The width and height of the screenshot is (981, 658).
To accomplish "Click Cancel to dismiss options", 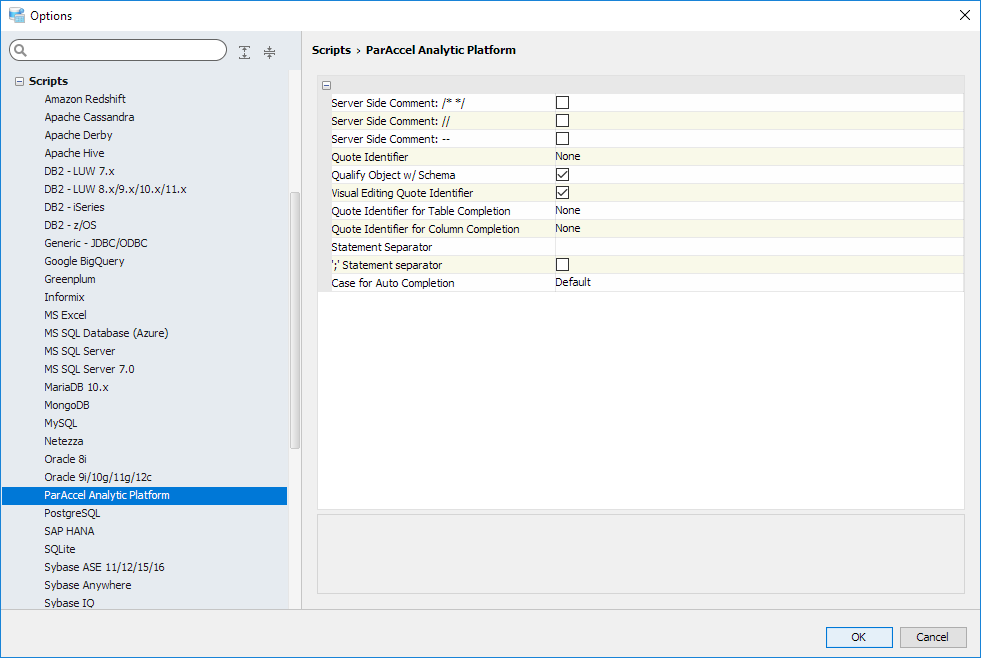I will 932,637.
